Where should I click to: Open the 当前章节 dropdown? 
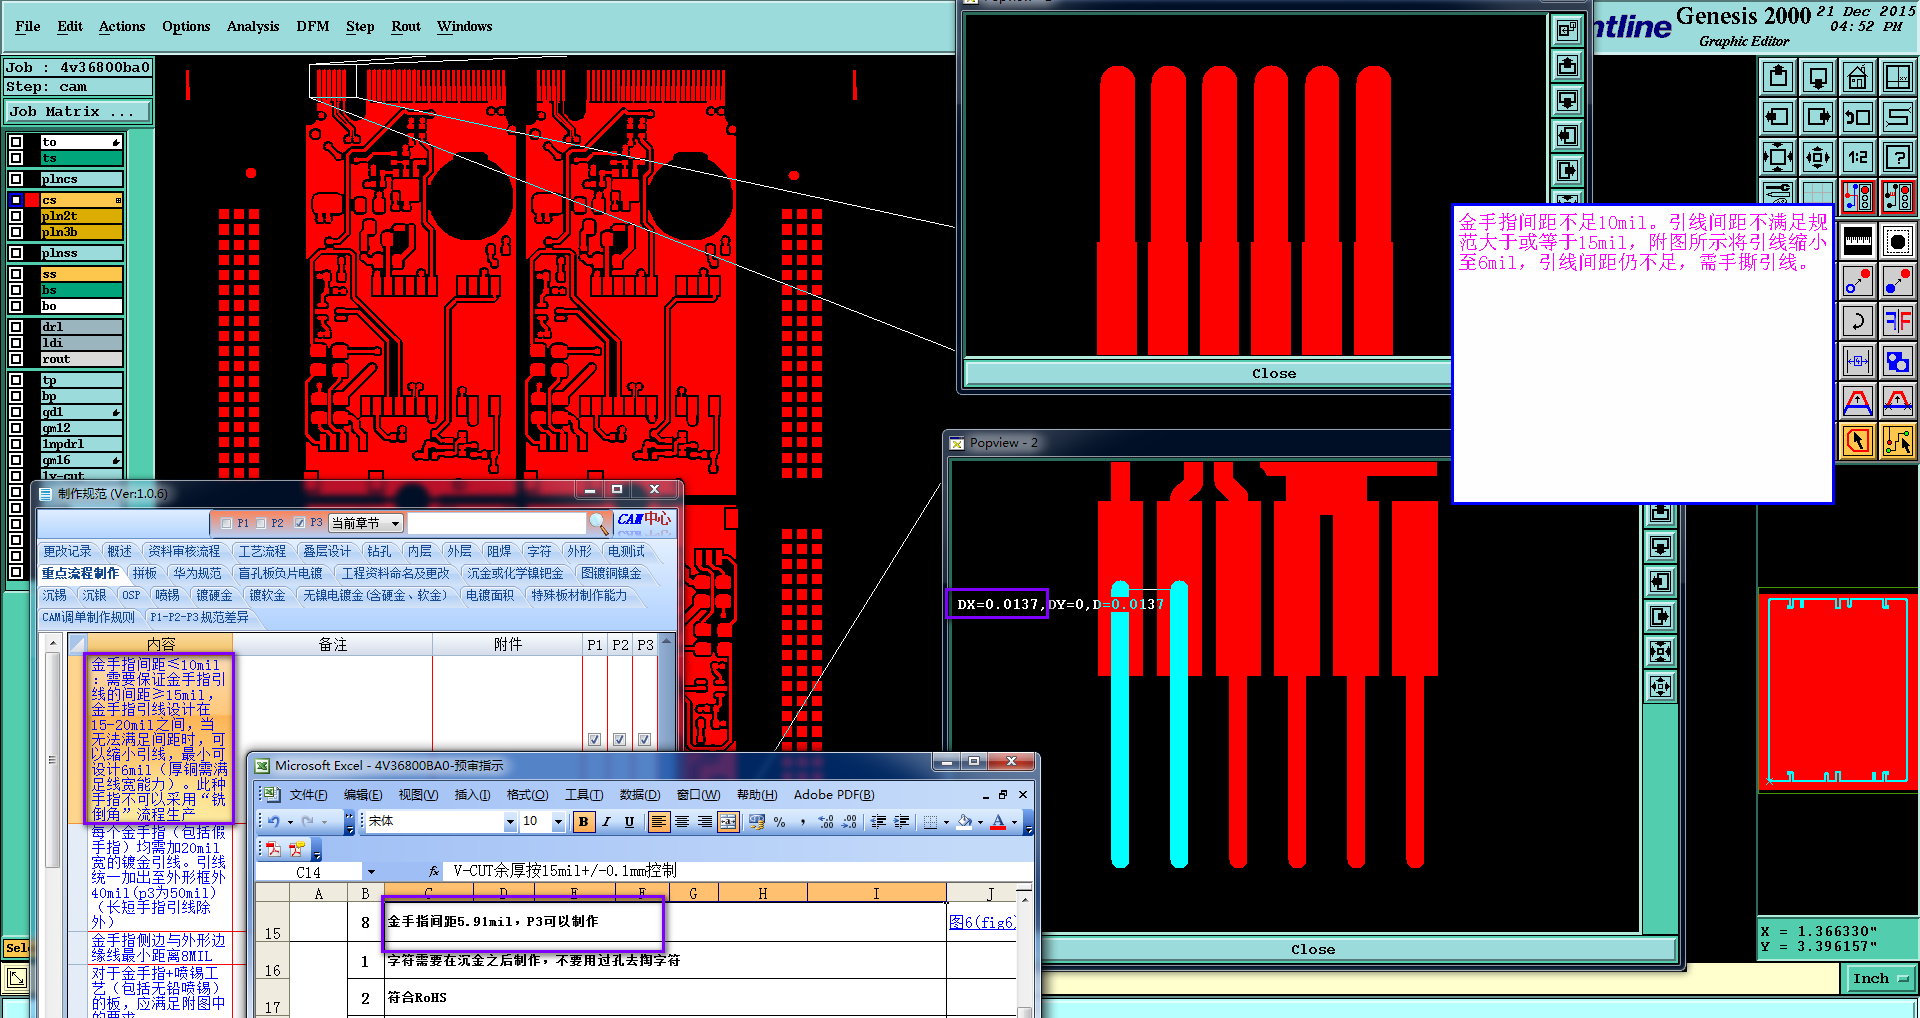click(x=366, y=523)
